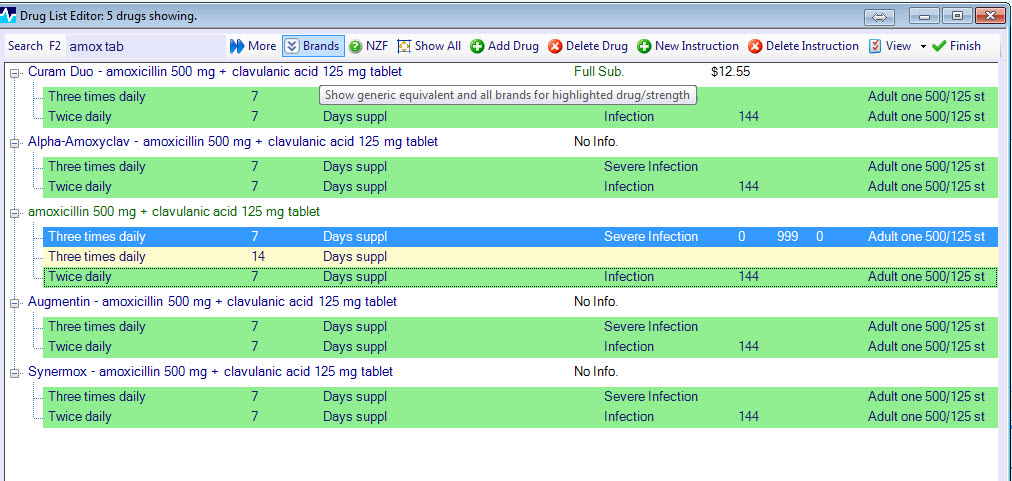Select Synermox Three times daily instruction

point(520,397)
